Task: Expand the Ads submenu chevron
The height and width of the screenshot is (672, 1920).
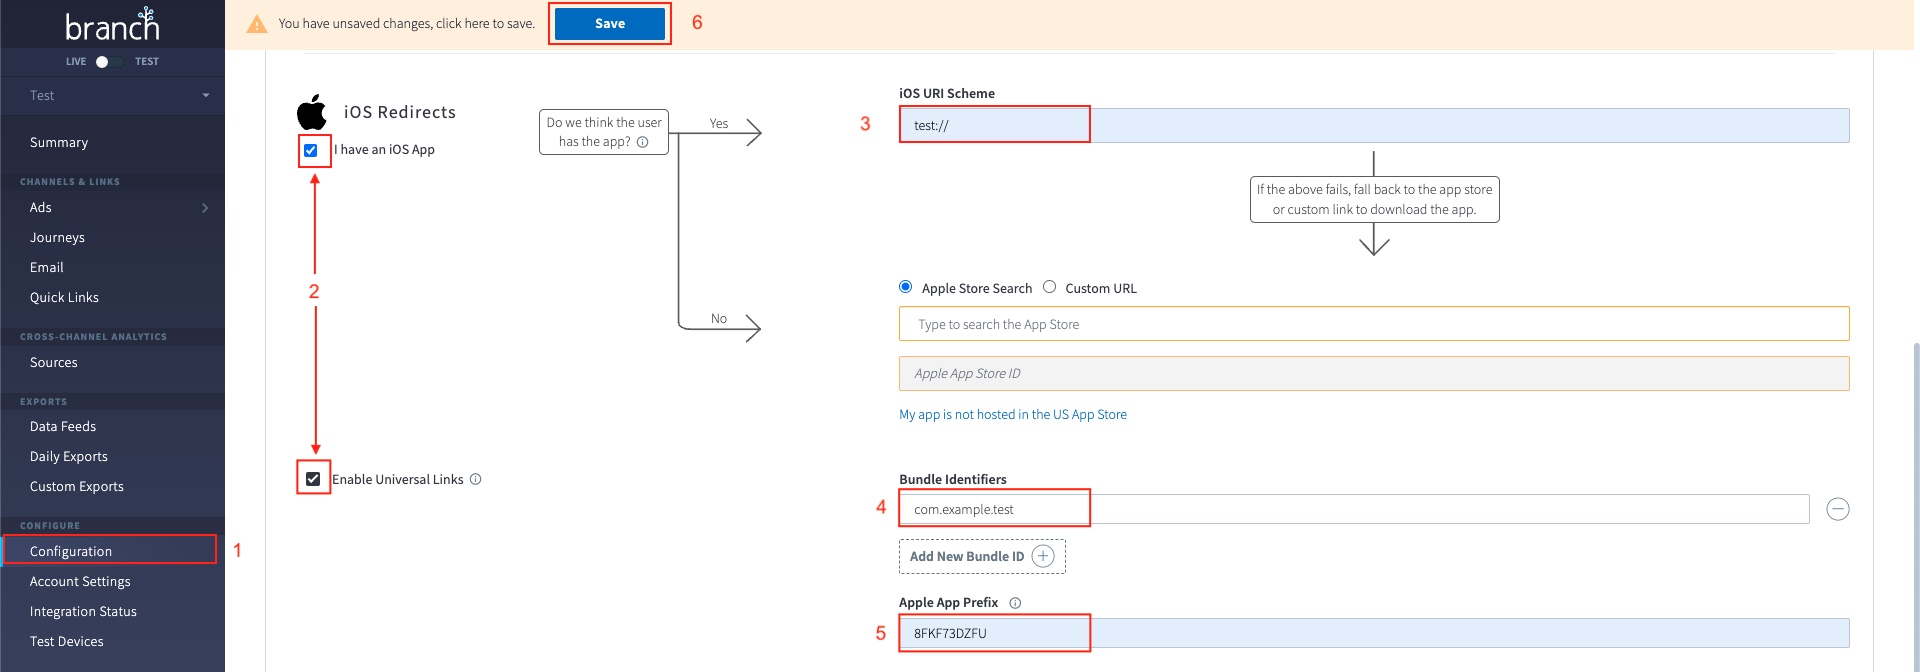Action: point(205,208)
